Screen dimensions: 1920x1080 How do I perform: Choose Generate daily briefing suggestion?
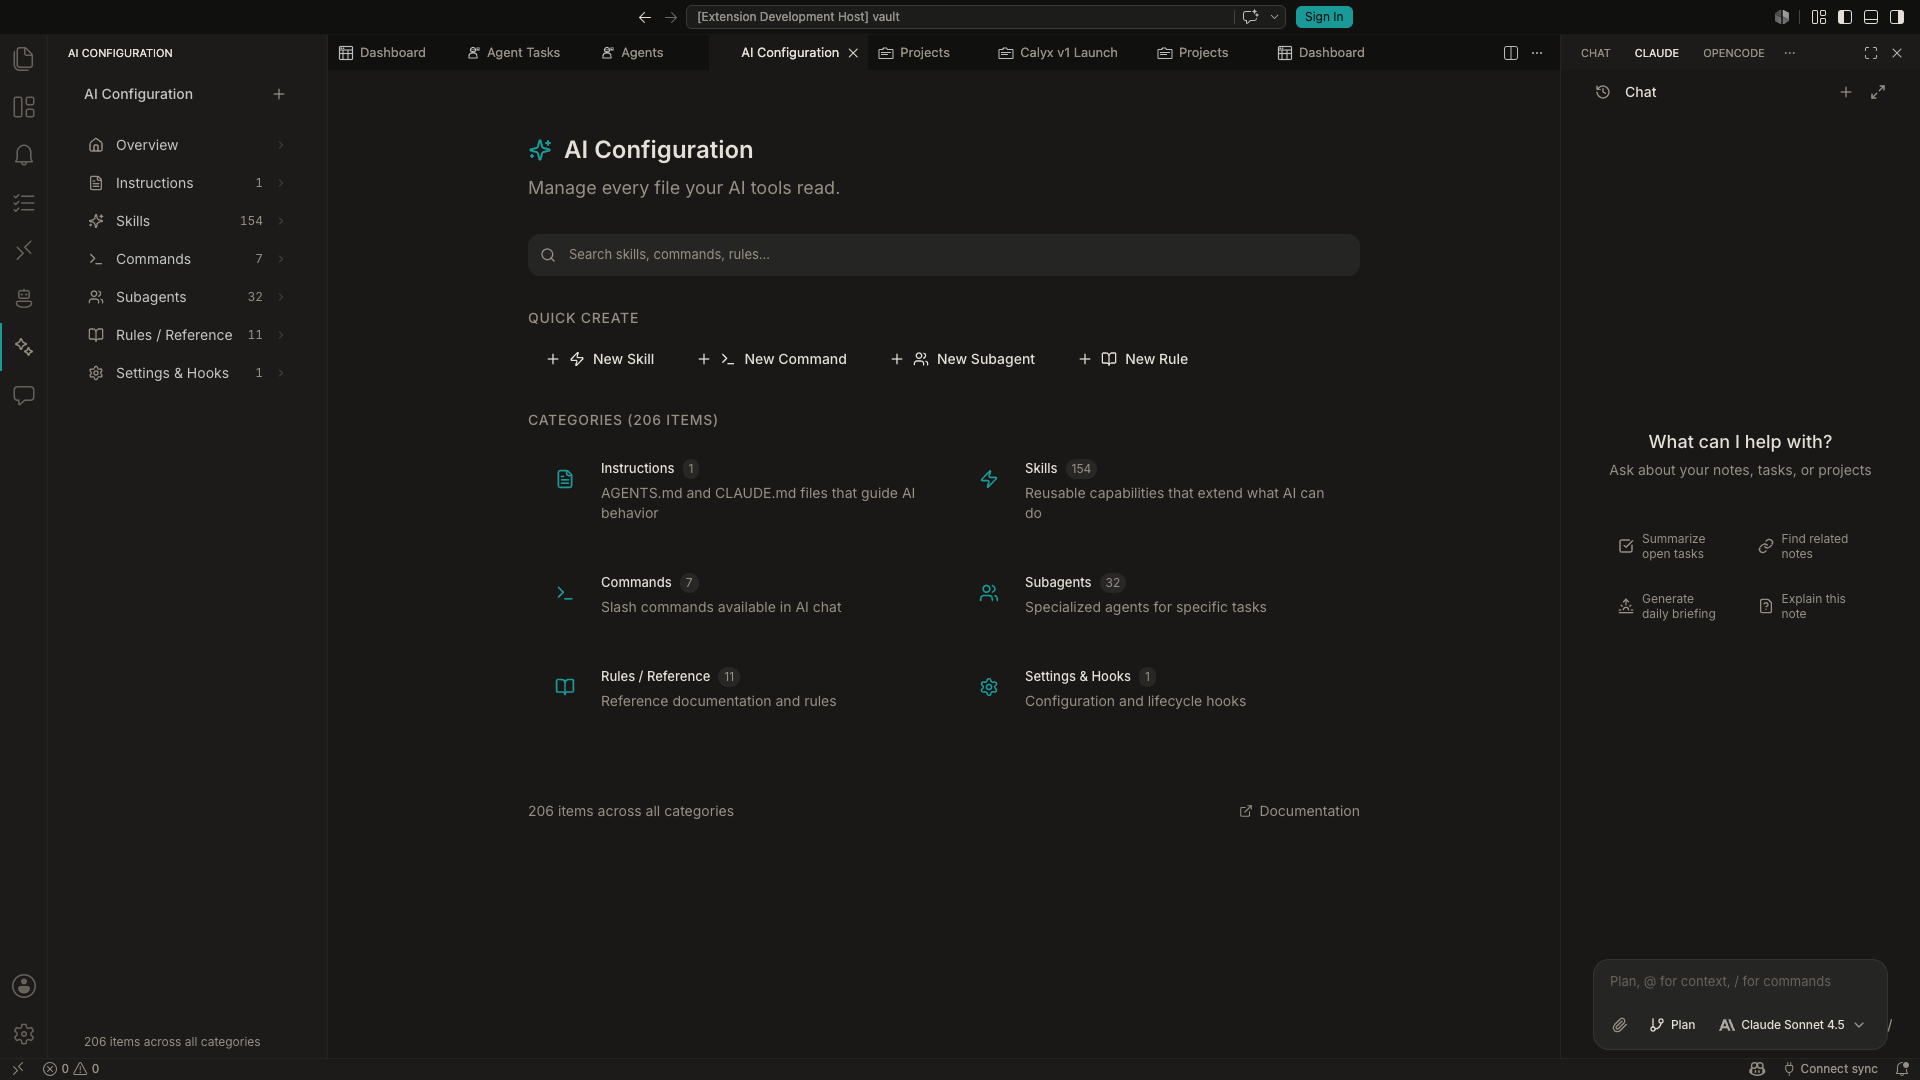[1672, 607]
